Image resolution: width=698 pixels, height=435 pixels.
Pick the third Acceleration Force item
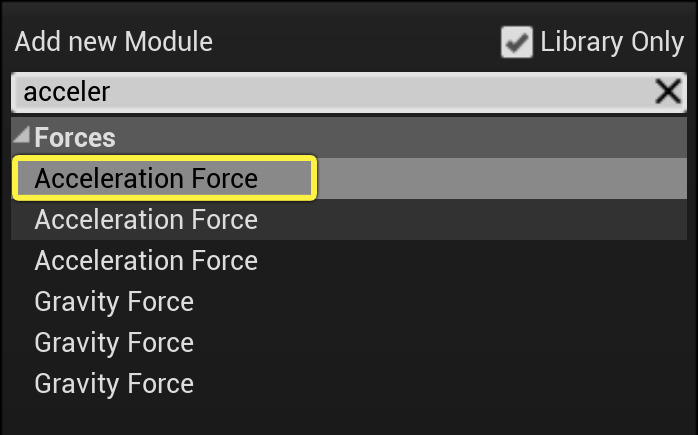coord(146,261)
